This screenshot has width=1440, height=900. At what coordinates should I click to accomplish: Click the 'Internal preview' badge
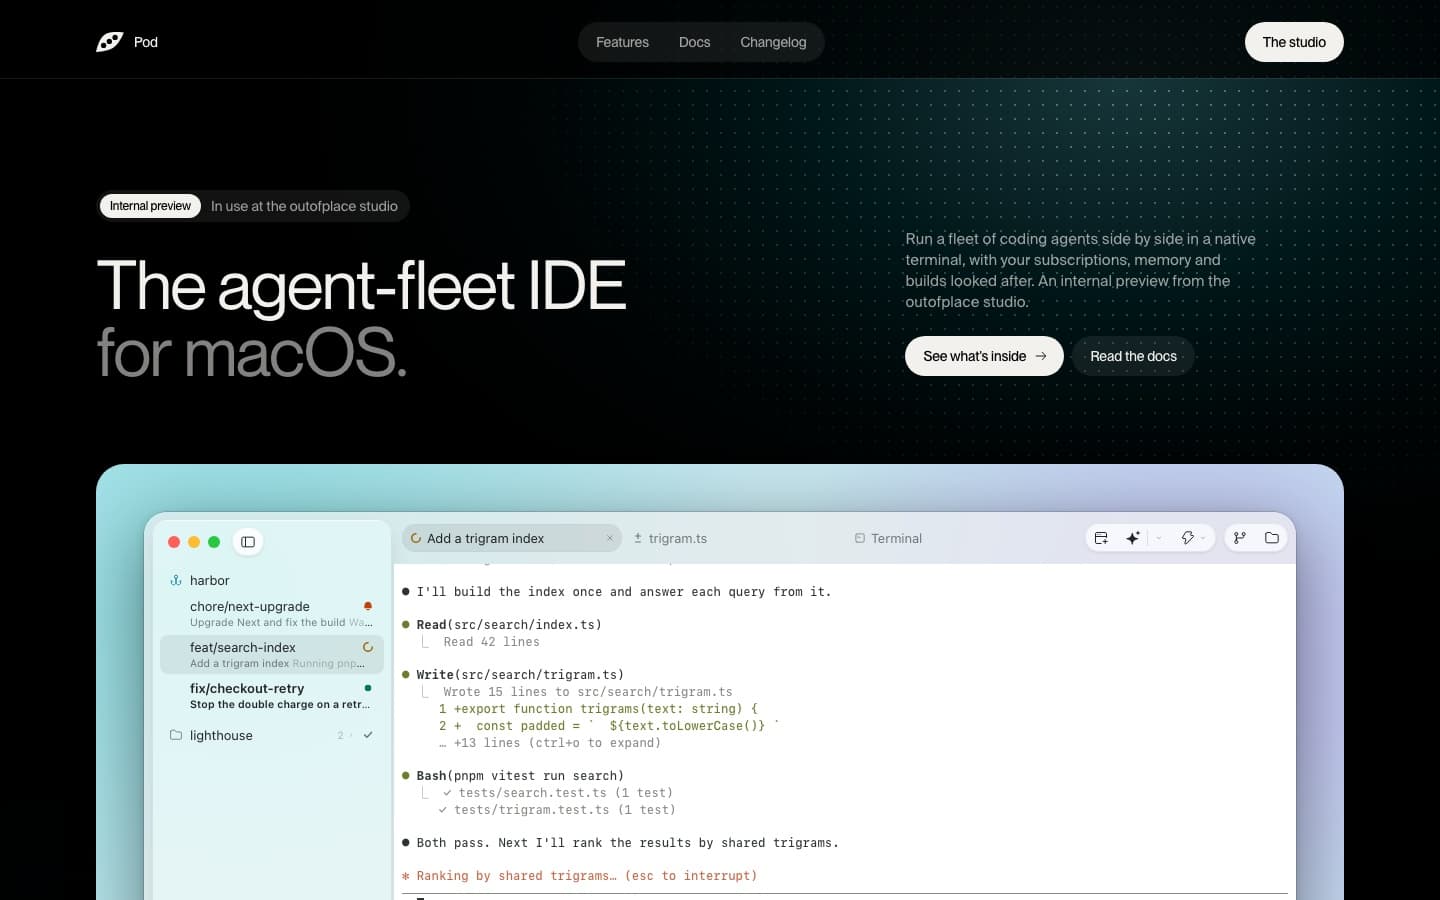[x=150, y=206]
